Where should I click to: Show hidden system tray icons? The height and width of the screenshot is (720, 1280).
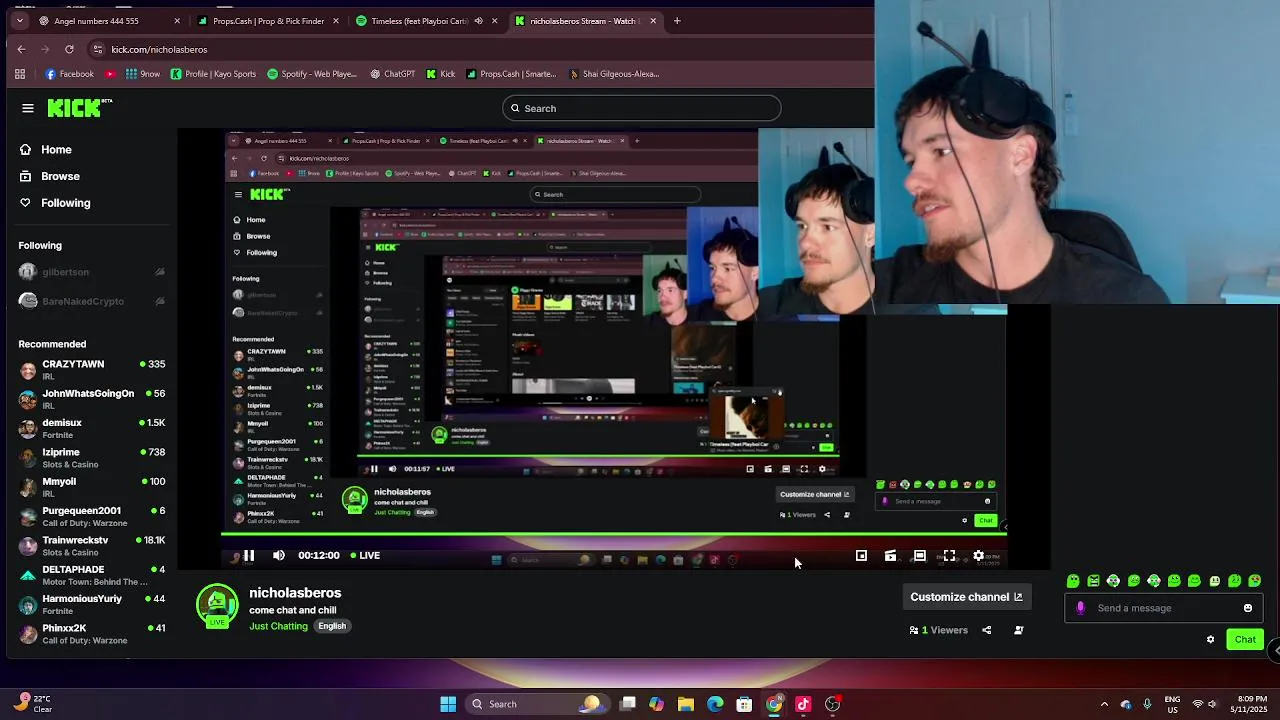(1104, 704)
